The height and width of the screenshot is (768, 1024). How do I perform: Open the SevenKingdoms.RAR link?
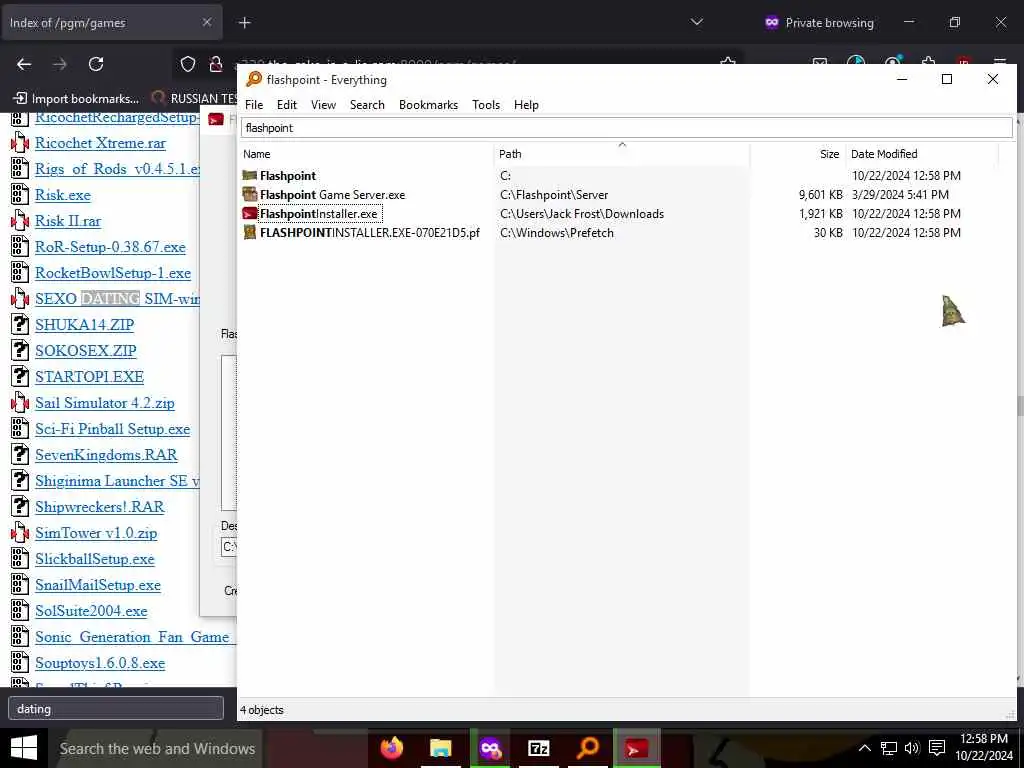106,455
